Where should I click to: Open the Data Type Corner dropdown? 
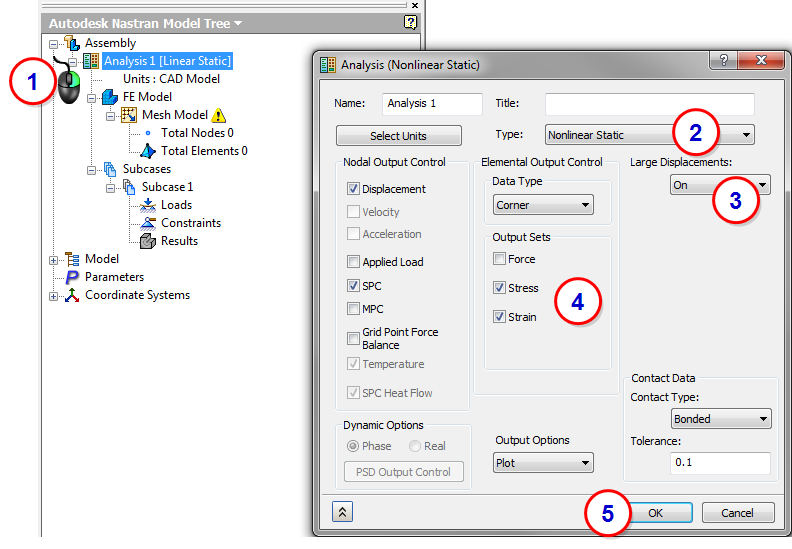tap(543, 205)
